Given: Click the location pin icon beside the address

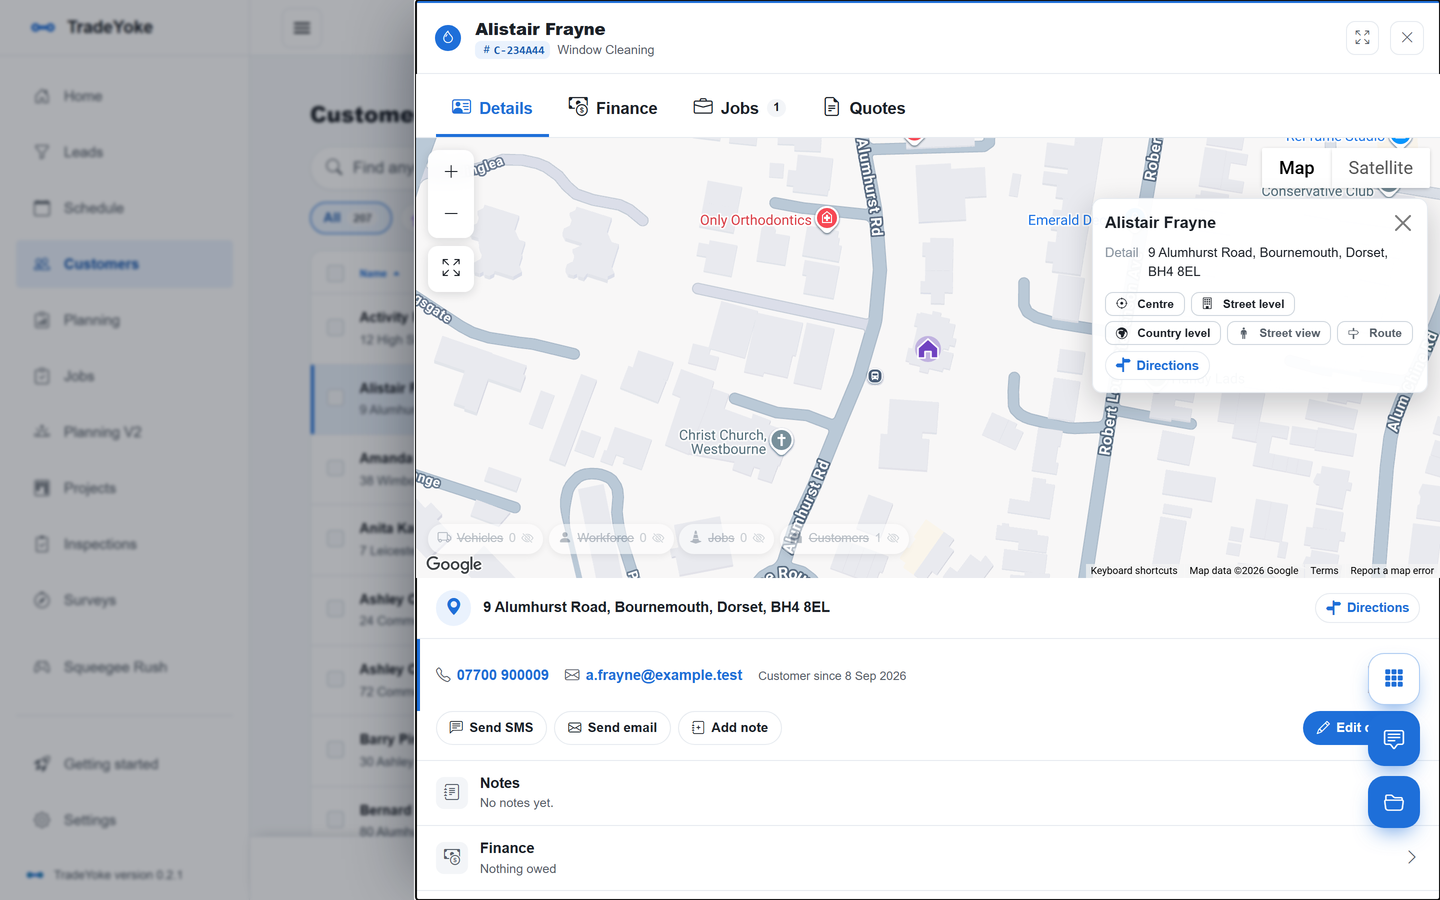Looking at the screenshot, I should click(453, 607).
